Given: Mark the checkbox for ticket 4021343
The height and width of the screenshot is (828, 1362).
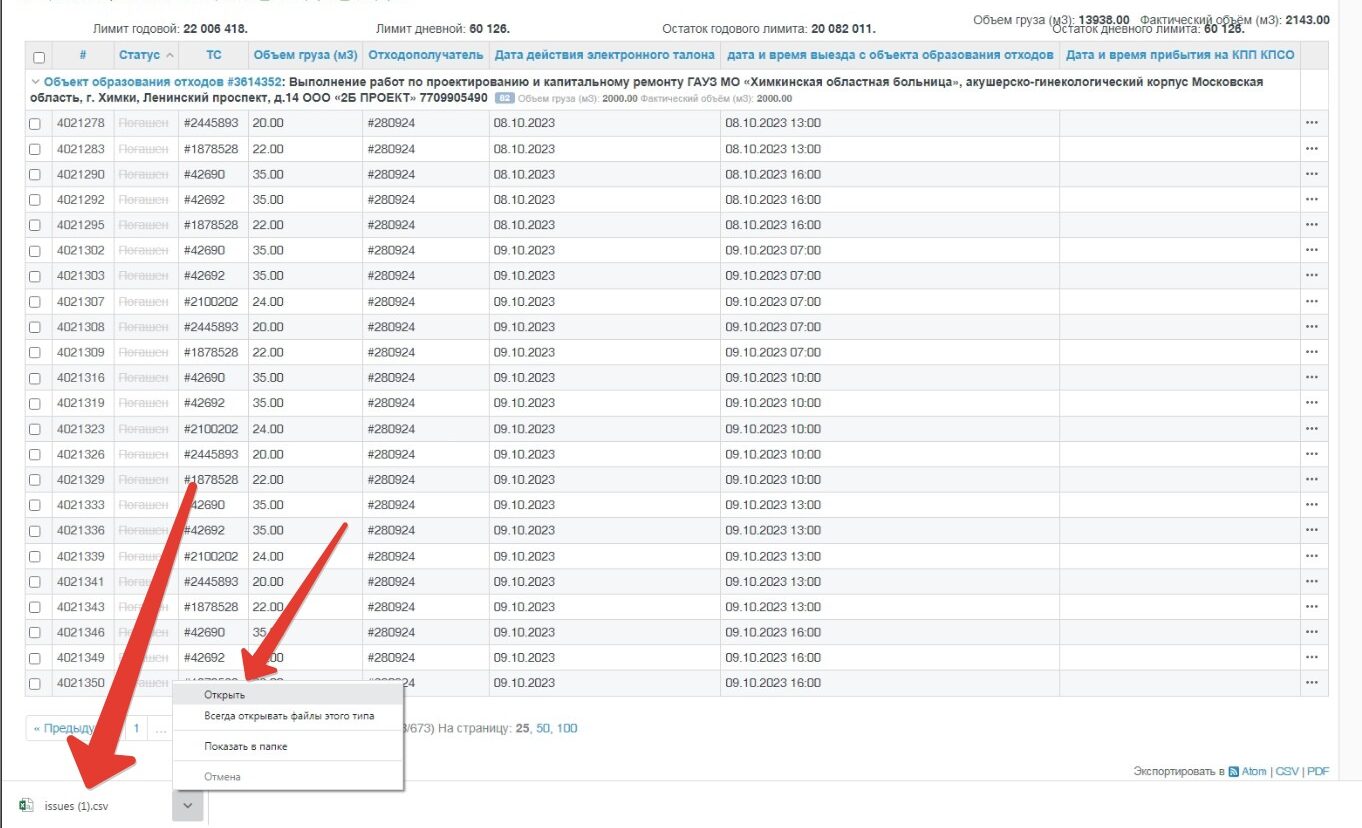Looking at the screenshot, I should coord(35,608).
